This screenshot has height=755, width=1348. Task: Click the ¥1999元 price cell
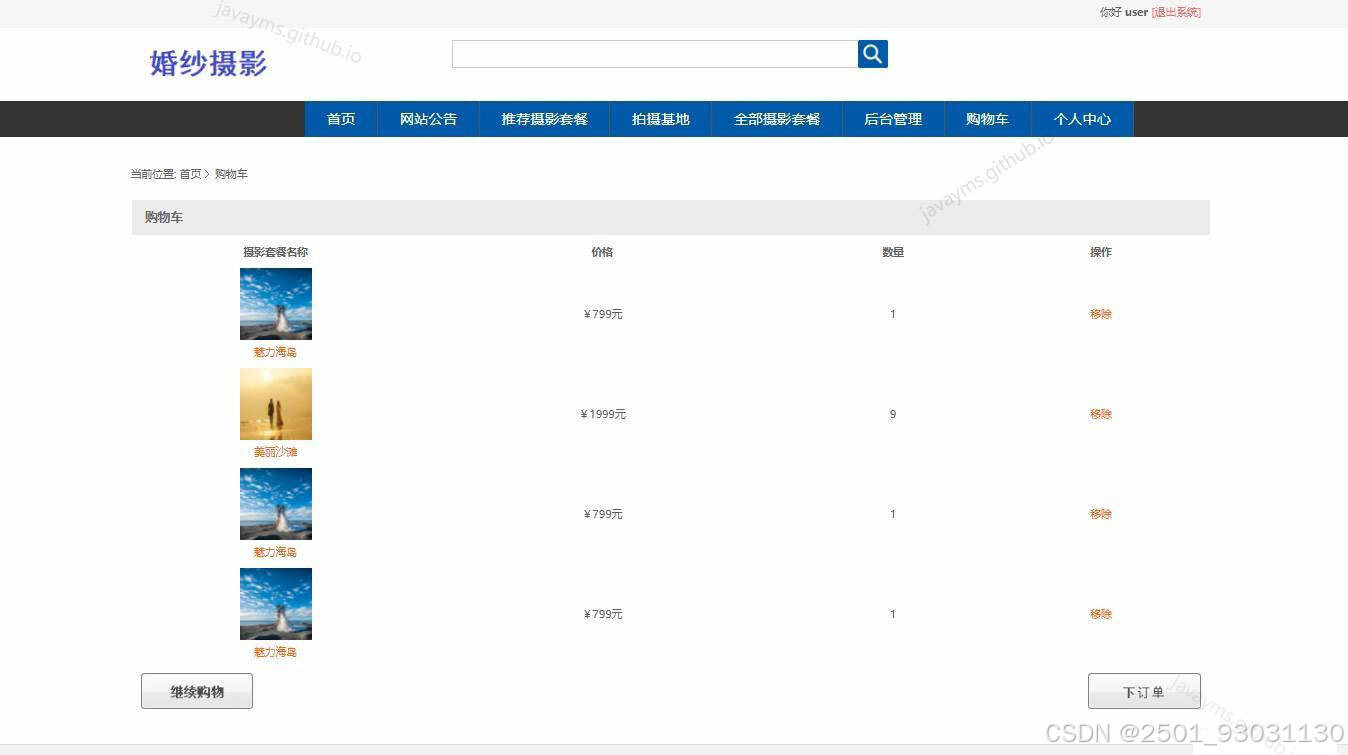click(603, 414)
